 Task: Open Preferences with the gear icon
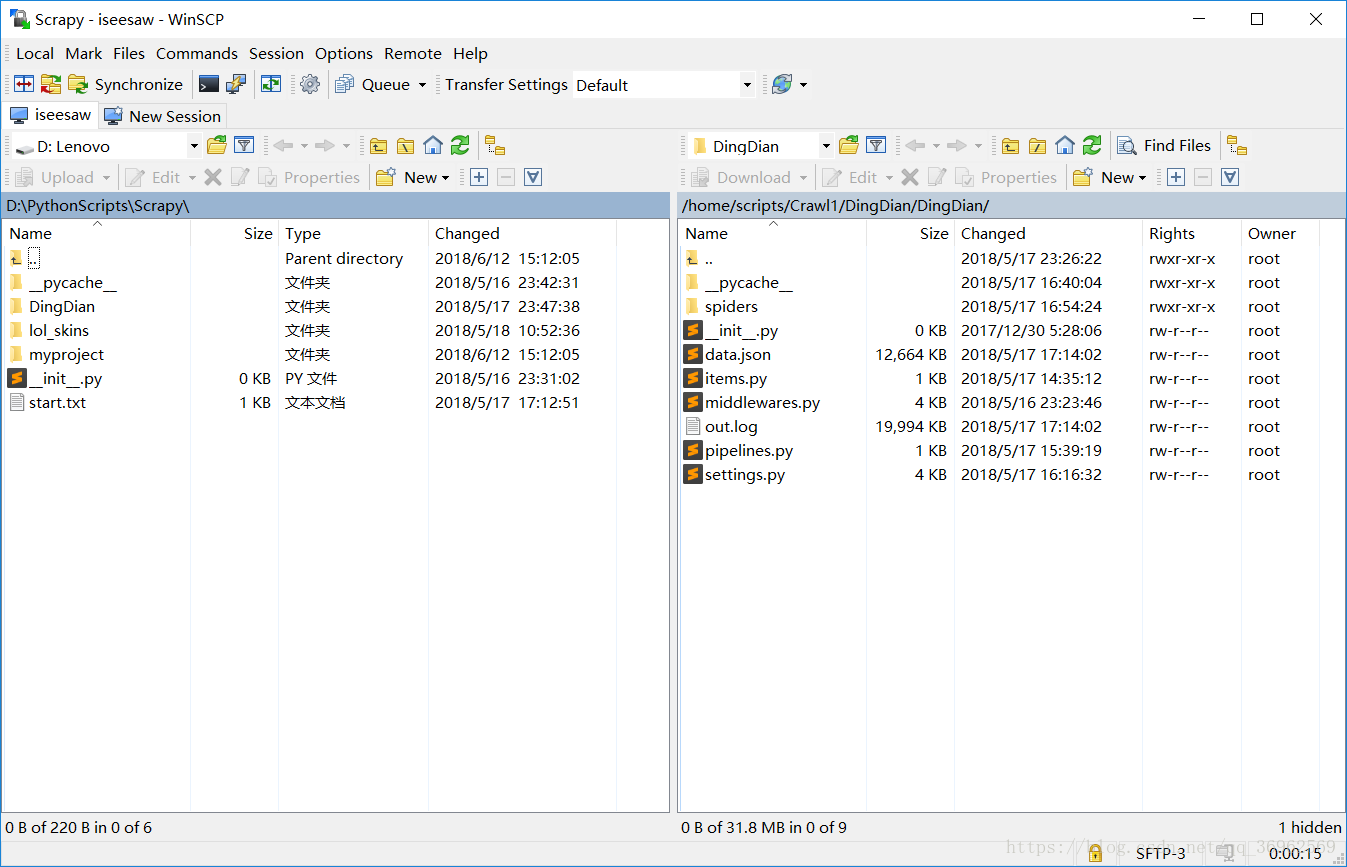tap(310, 85)
